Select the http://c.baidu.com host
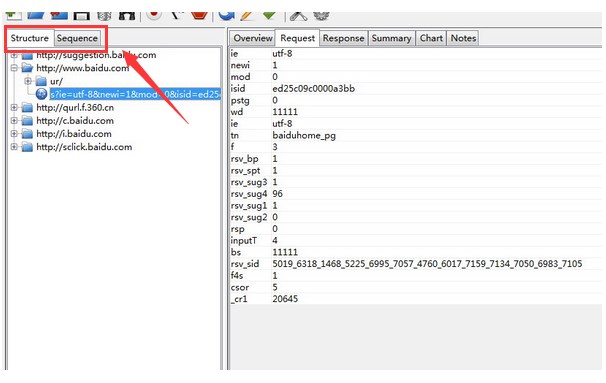 pyautogui.click(x=75, y=121)
